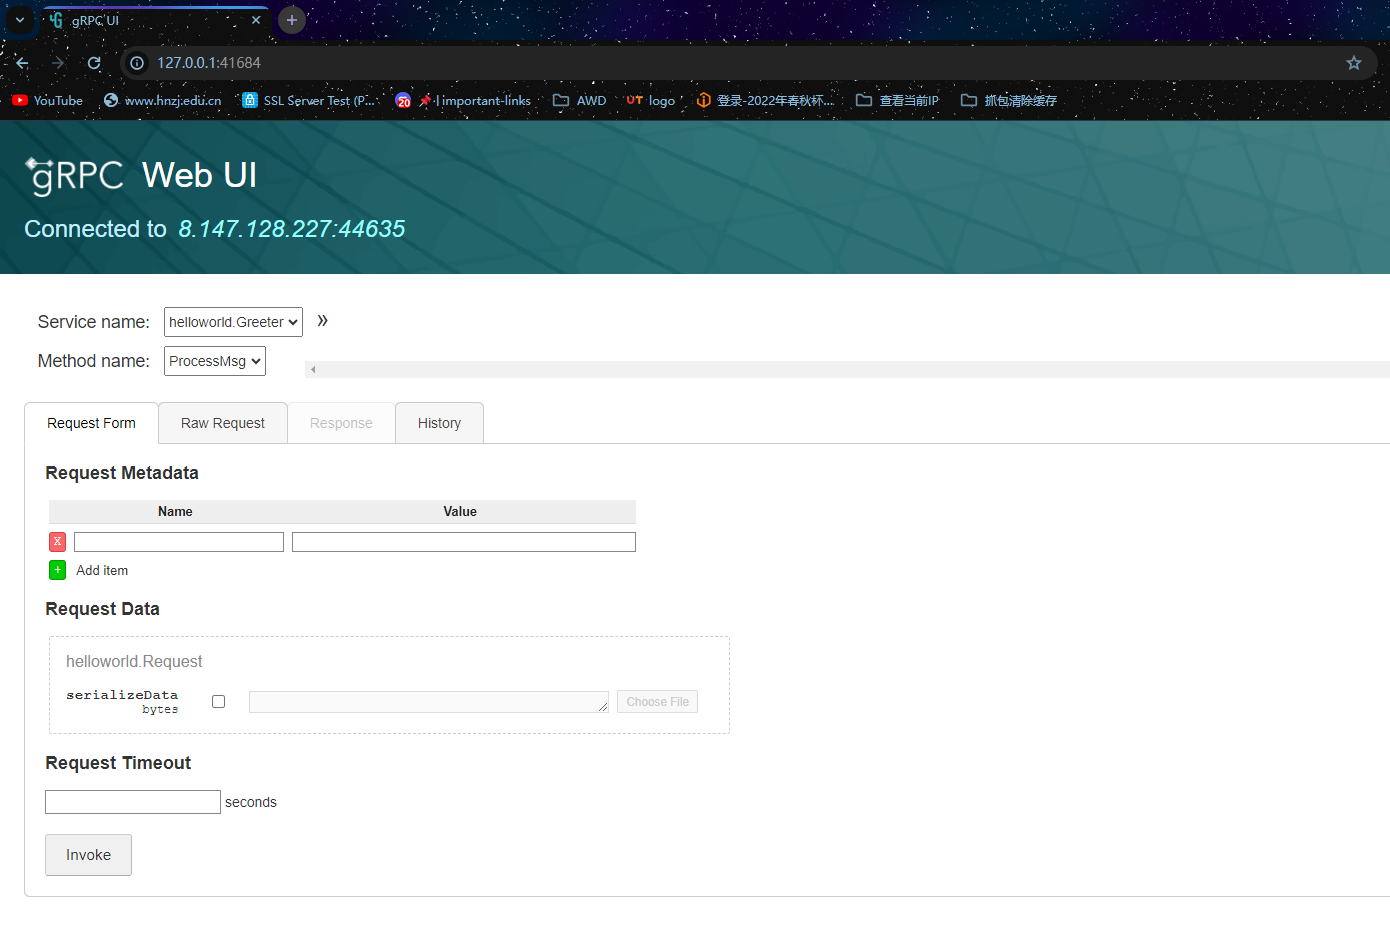Image resolution: width=1390 pixels, height=937 pixels.
Task: Click the site information icon in the address bar
Action: tap(137, 63)
